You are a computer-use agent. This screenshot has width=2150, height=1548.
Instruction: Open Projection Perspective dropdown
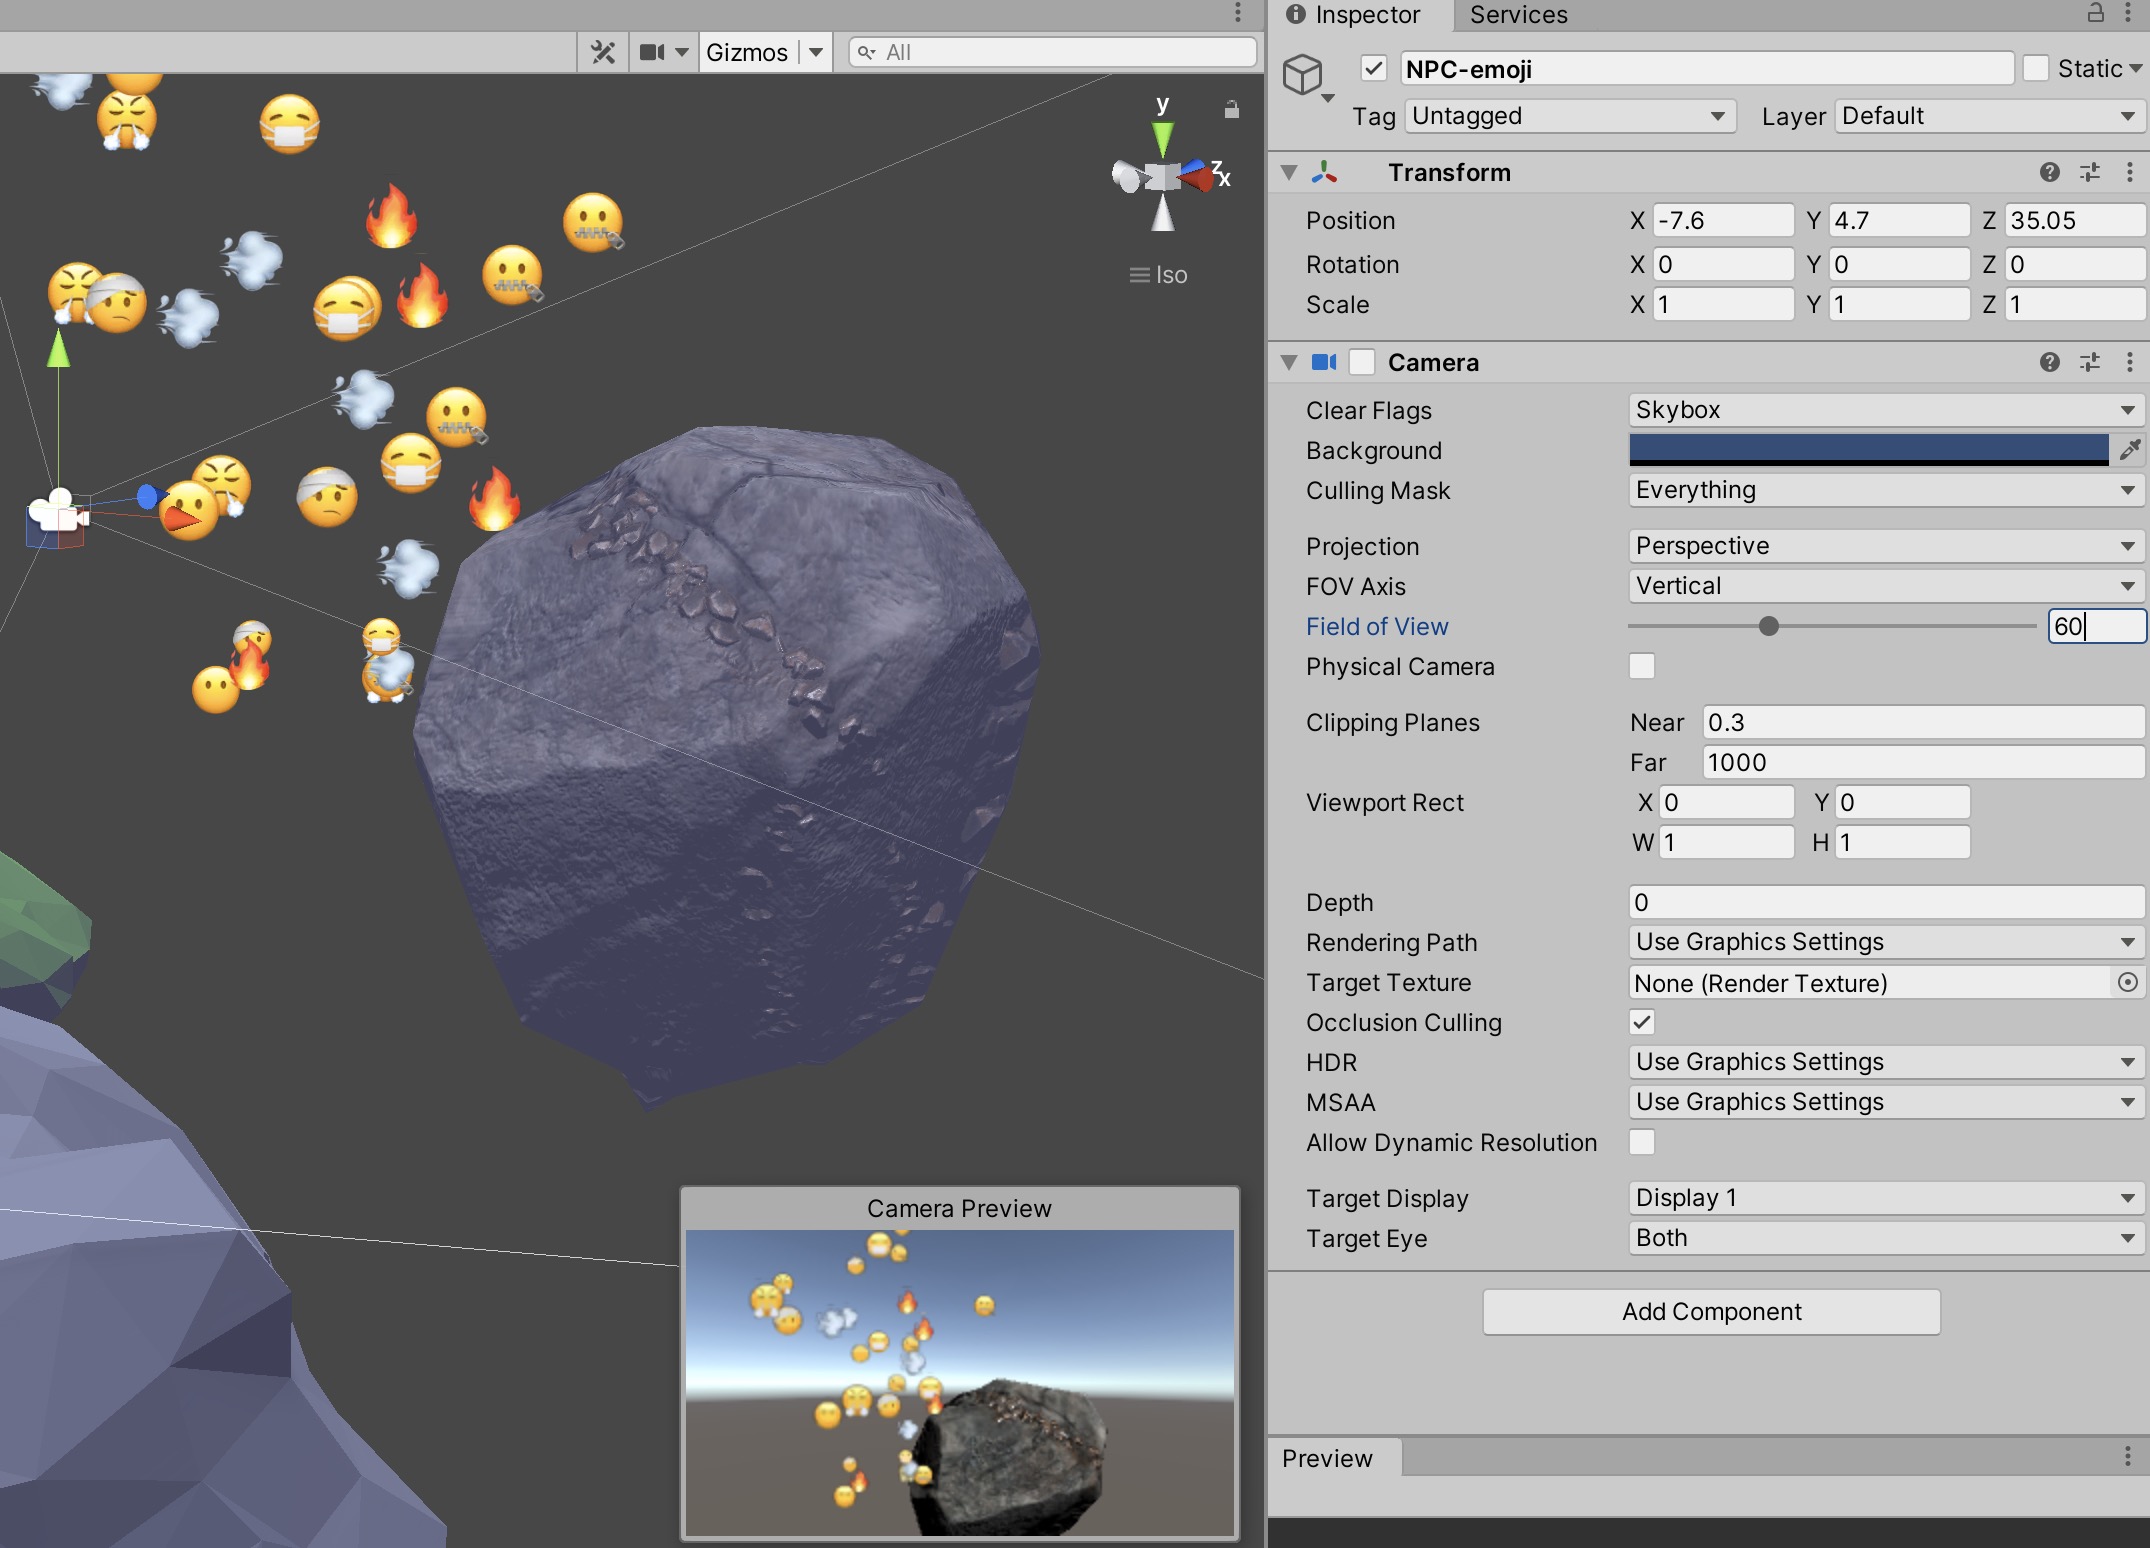click(1886, 546)
